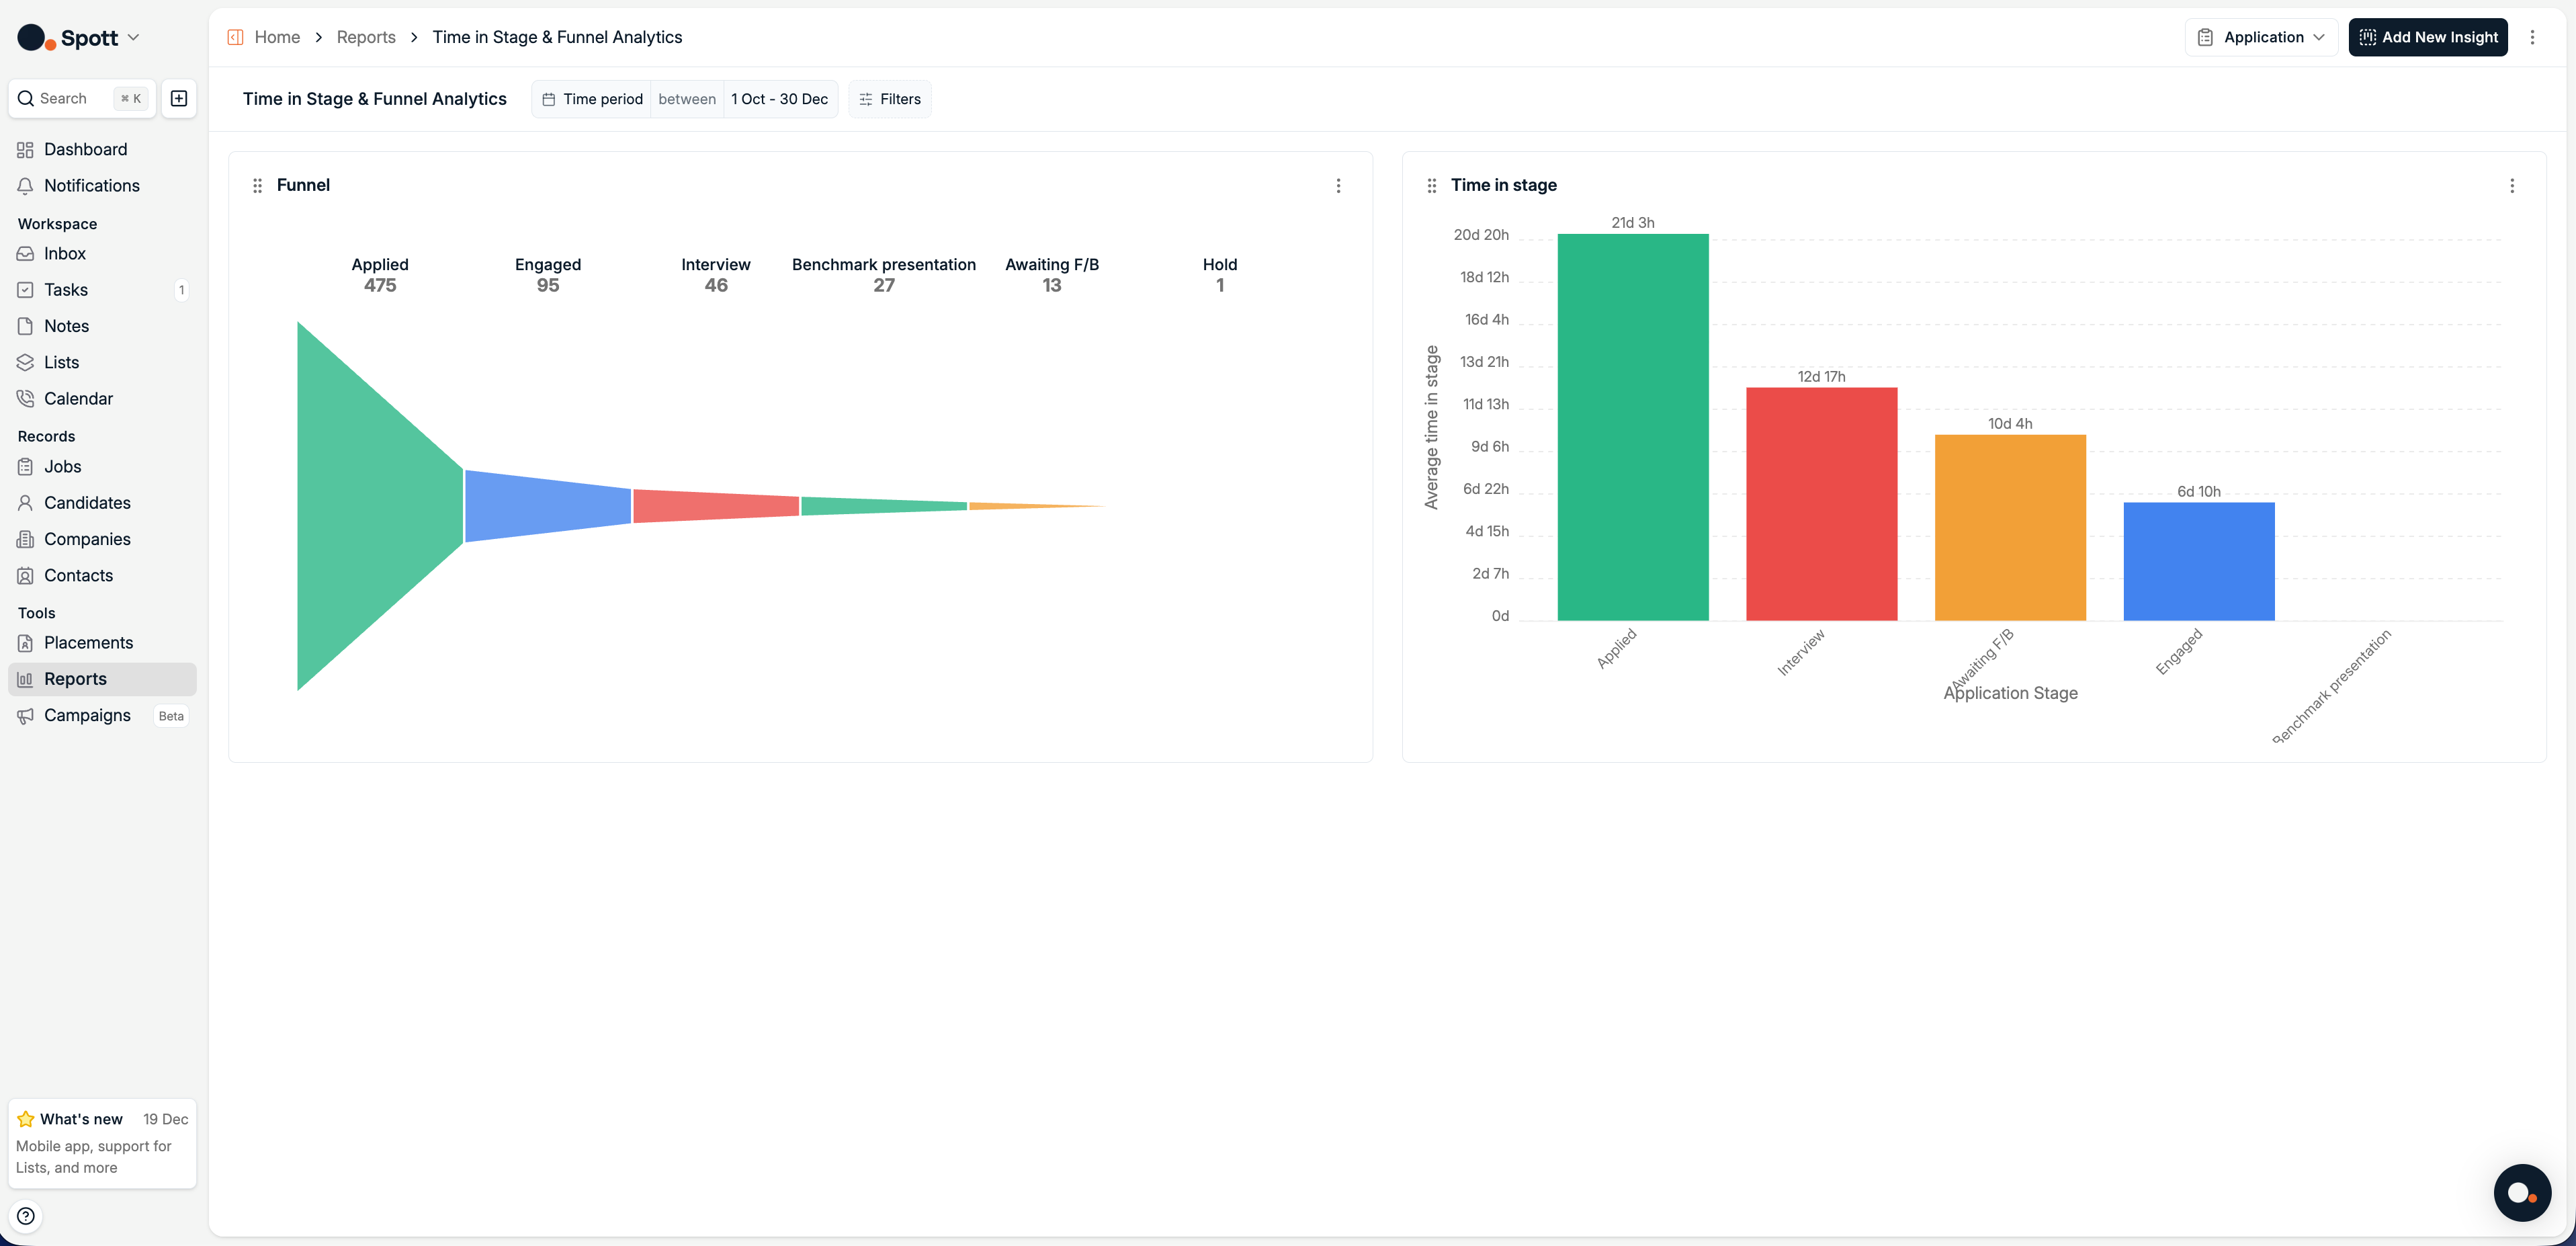The image size is (2576, 1246).
Task: Open the Time in stage card options menu
Action: click(x=2511, y=185)
